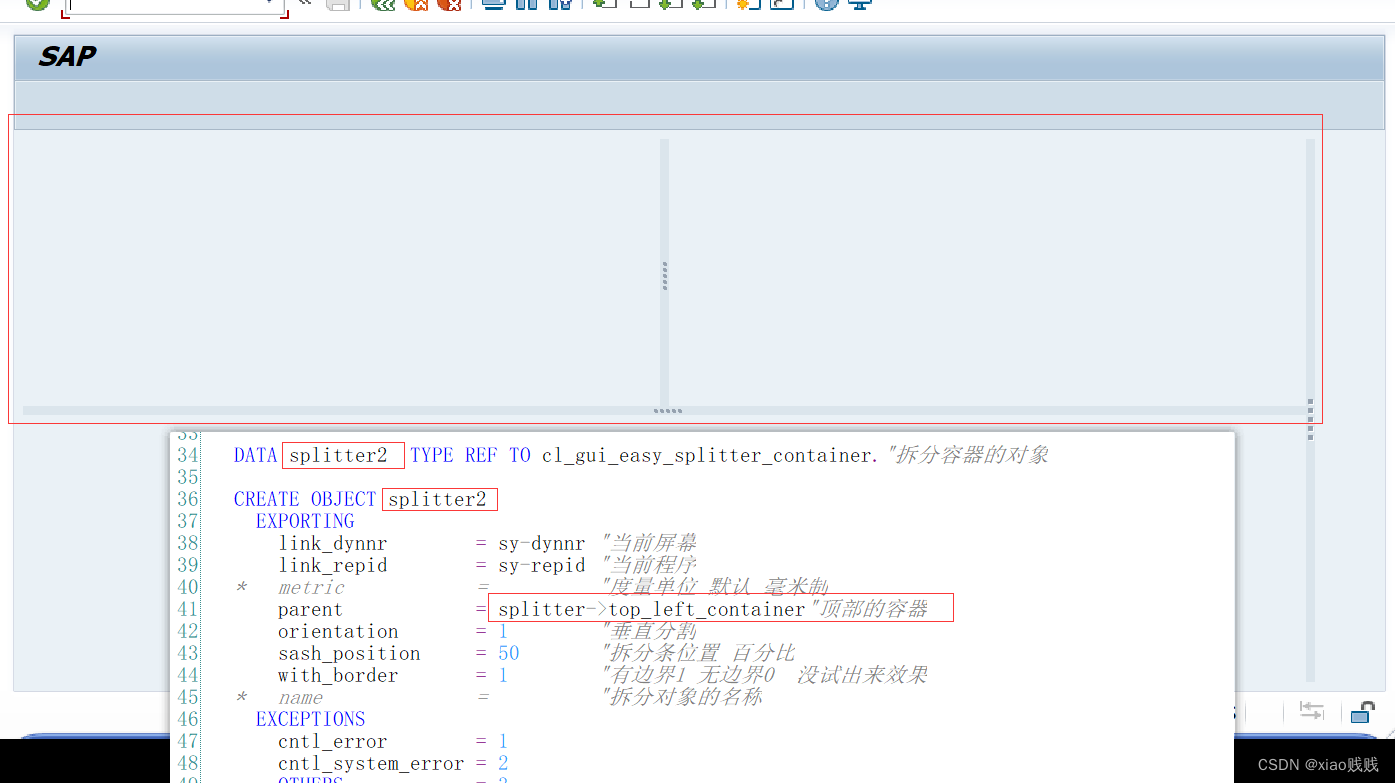Click the EXPORTING keyword in code
1395x783 pixels.
305,521
